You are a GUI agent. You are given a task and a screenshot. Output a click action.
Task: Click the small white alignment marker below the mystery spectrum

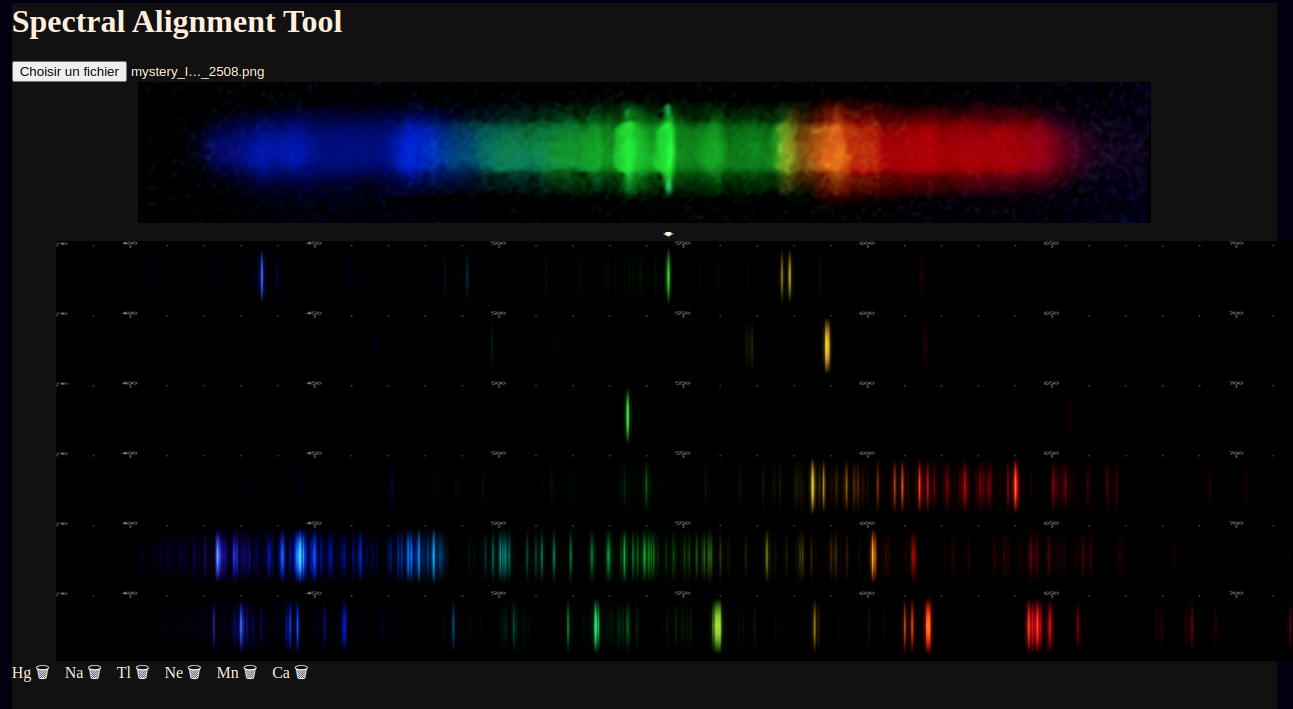(x=668, y=234)
